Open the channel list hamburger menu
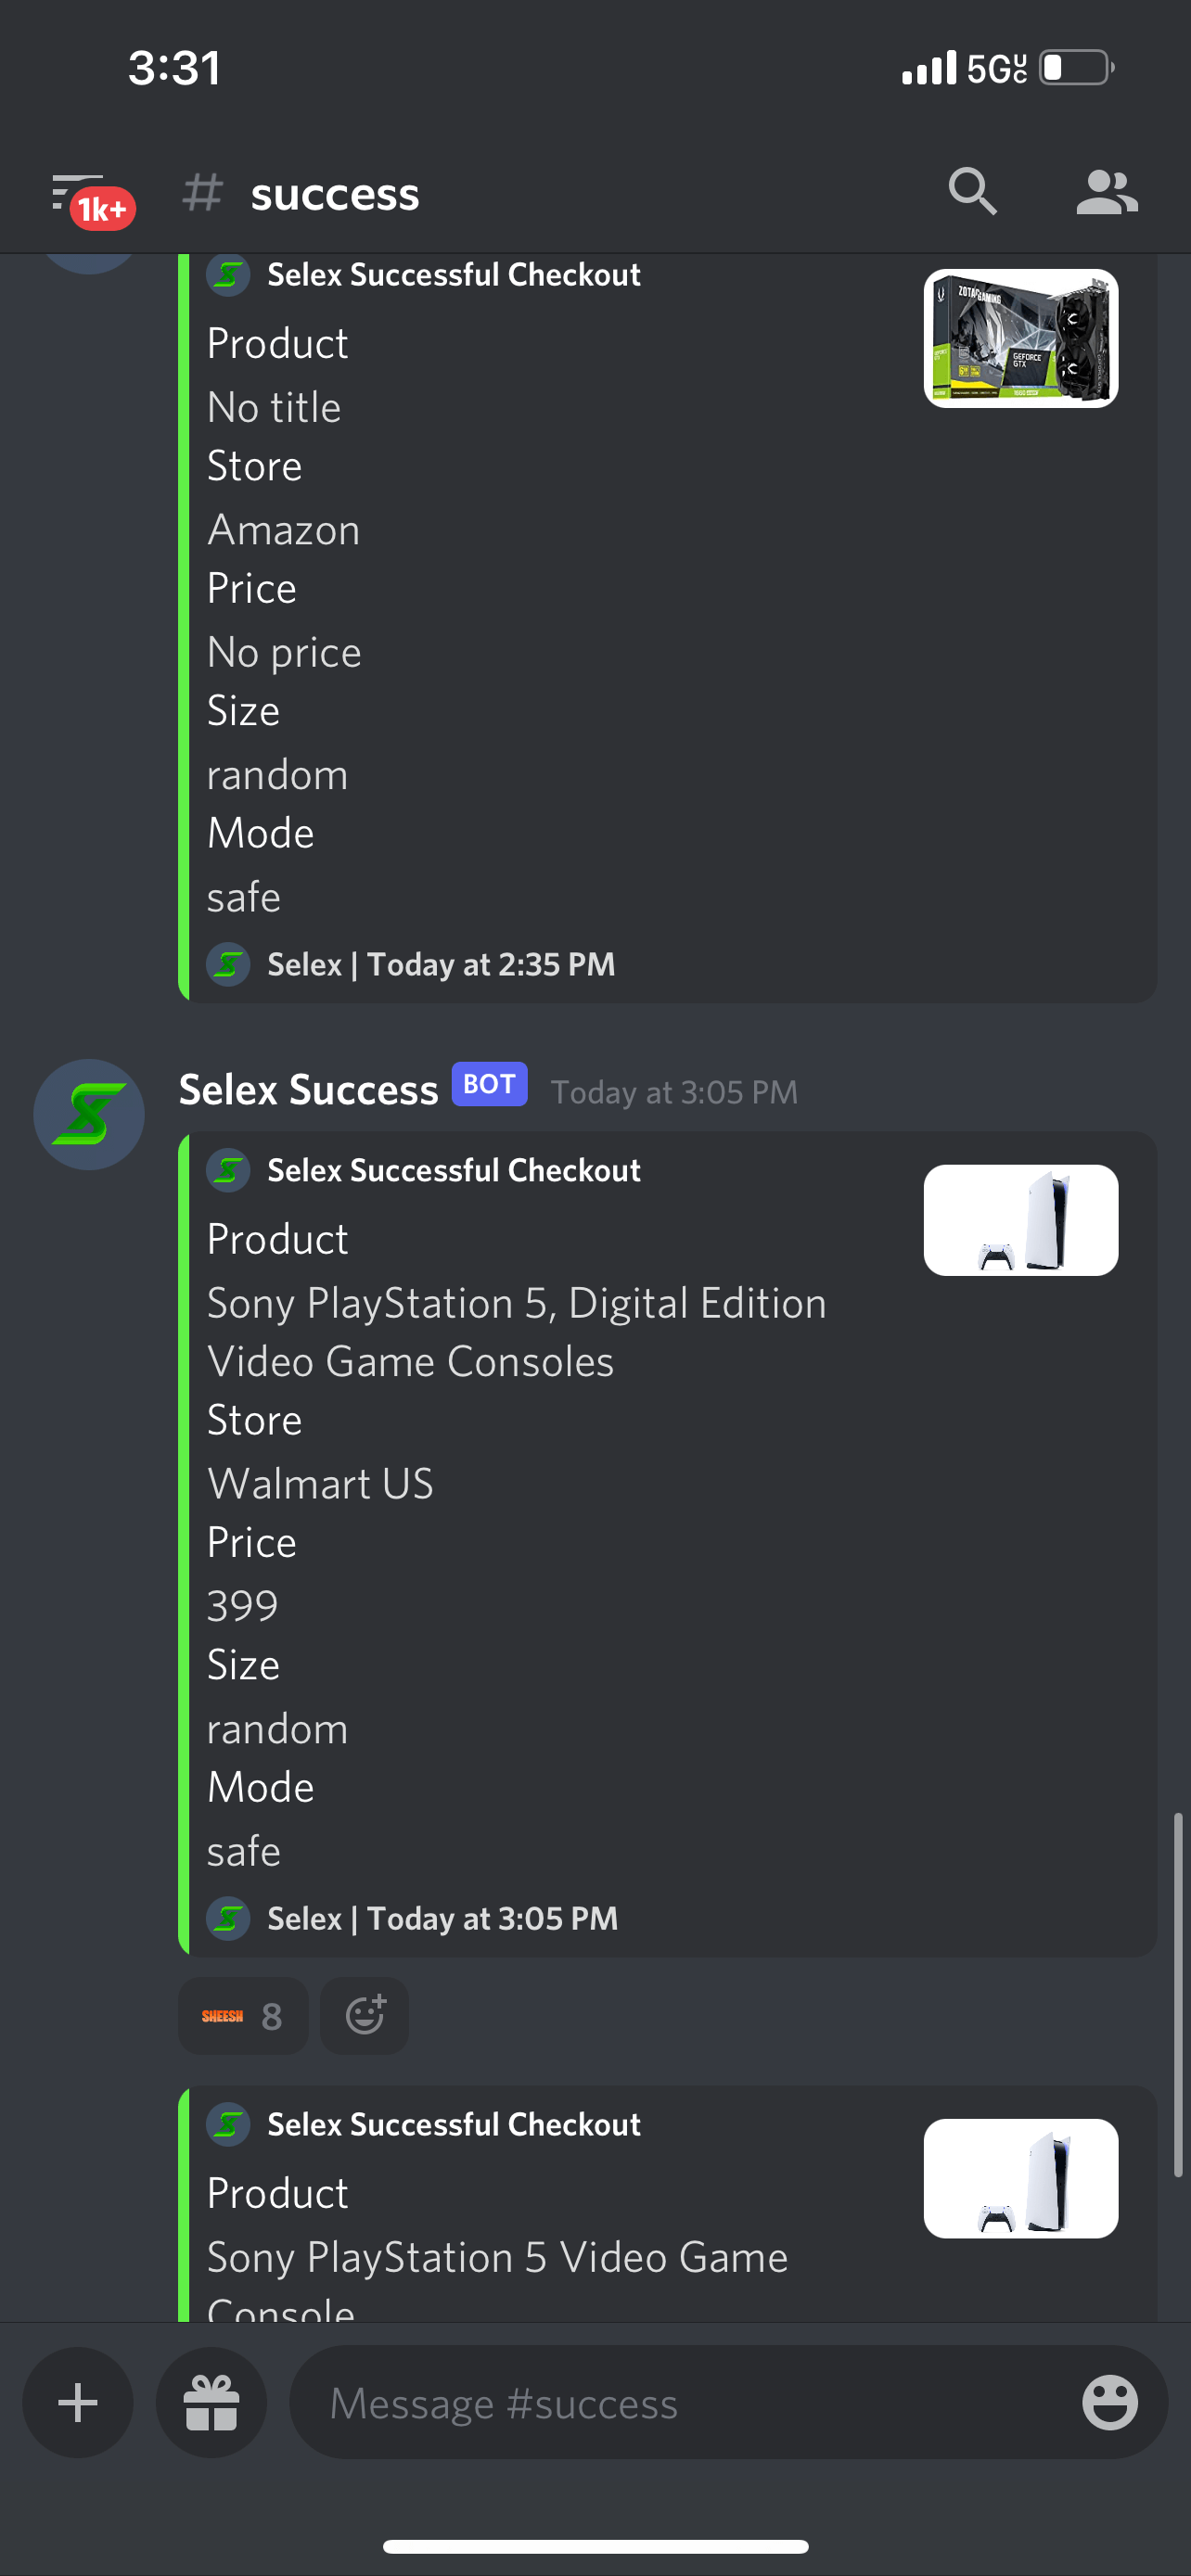Screen dimensions: 1191x2576 click(77, 191)
